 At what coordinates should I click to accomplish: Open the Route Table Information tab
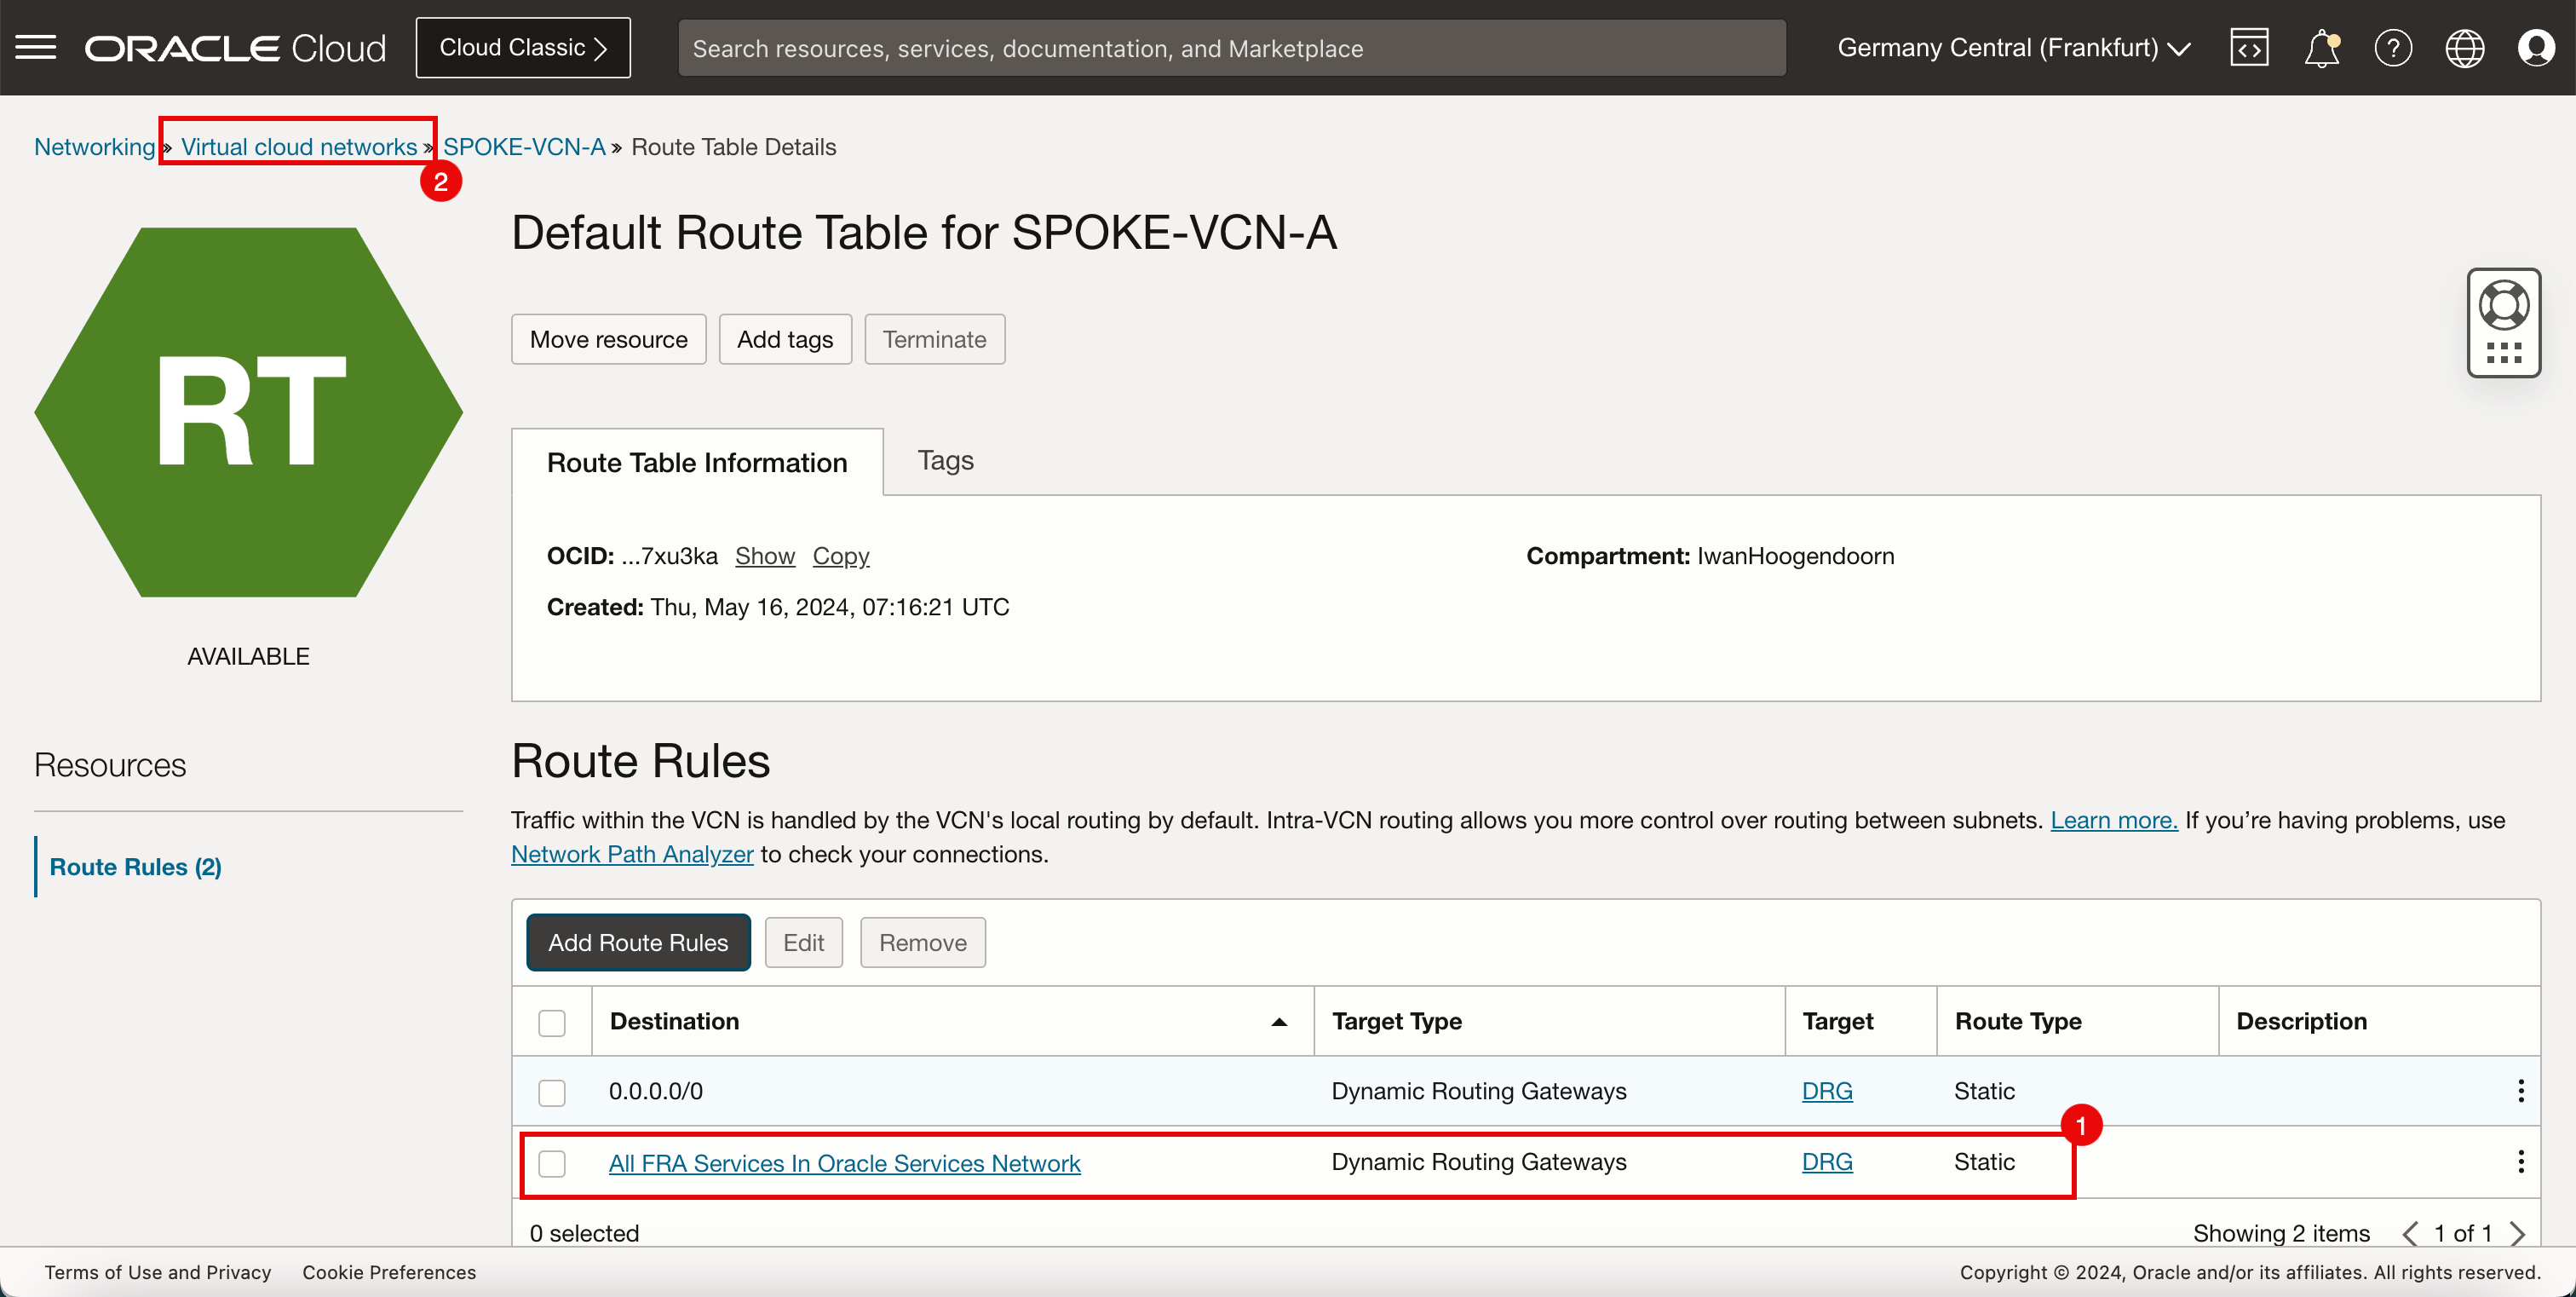696,462
